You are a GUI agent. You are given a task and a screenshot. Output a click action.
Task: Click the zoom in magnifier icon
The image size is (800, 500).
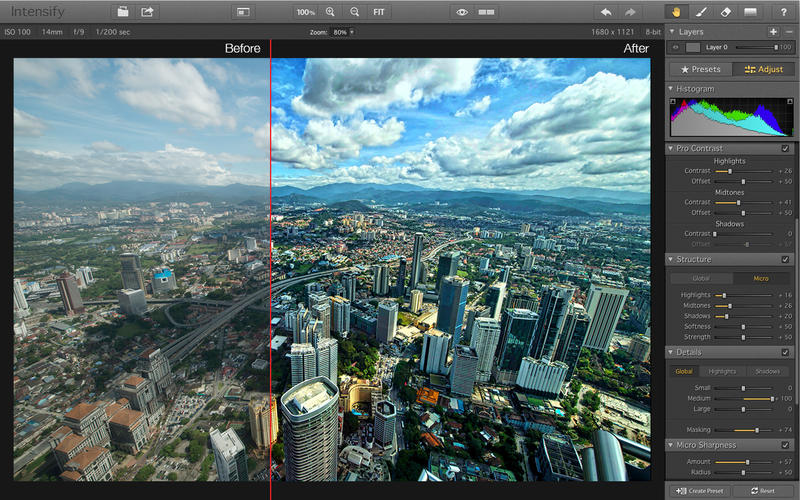pos(330,12)
